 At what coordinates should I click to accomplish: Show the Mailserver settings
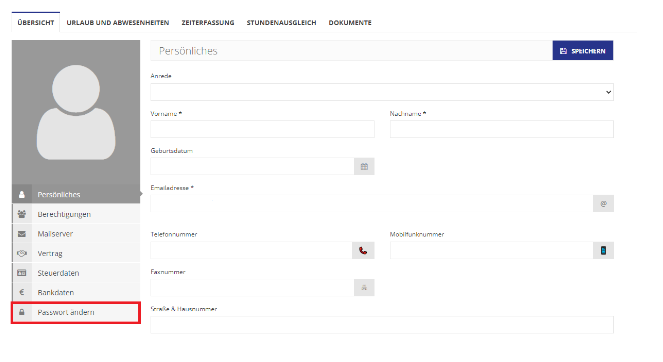point(76,234)
